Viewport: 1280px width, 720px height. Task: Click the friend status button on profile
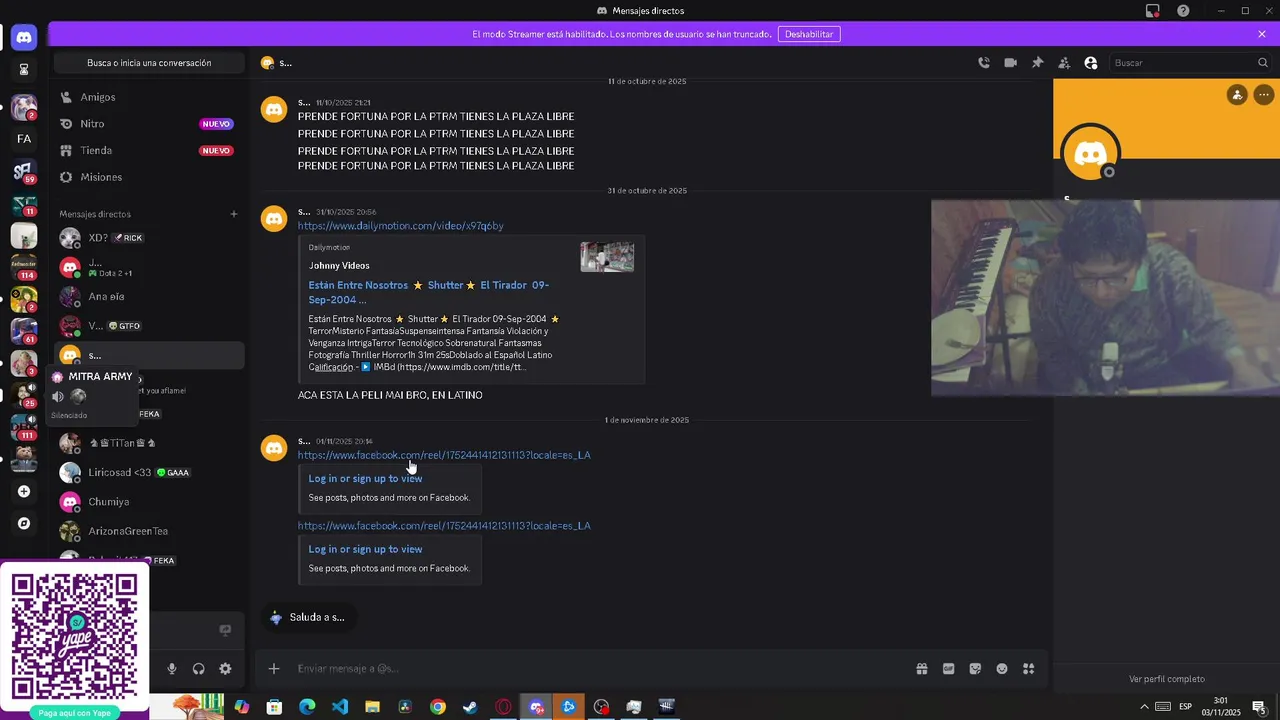(1237, 95)
